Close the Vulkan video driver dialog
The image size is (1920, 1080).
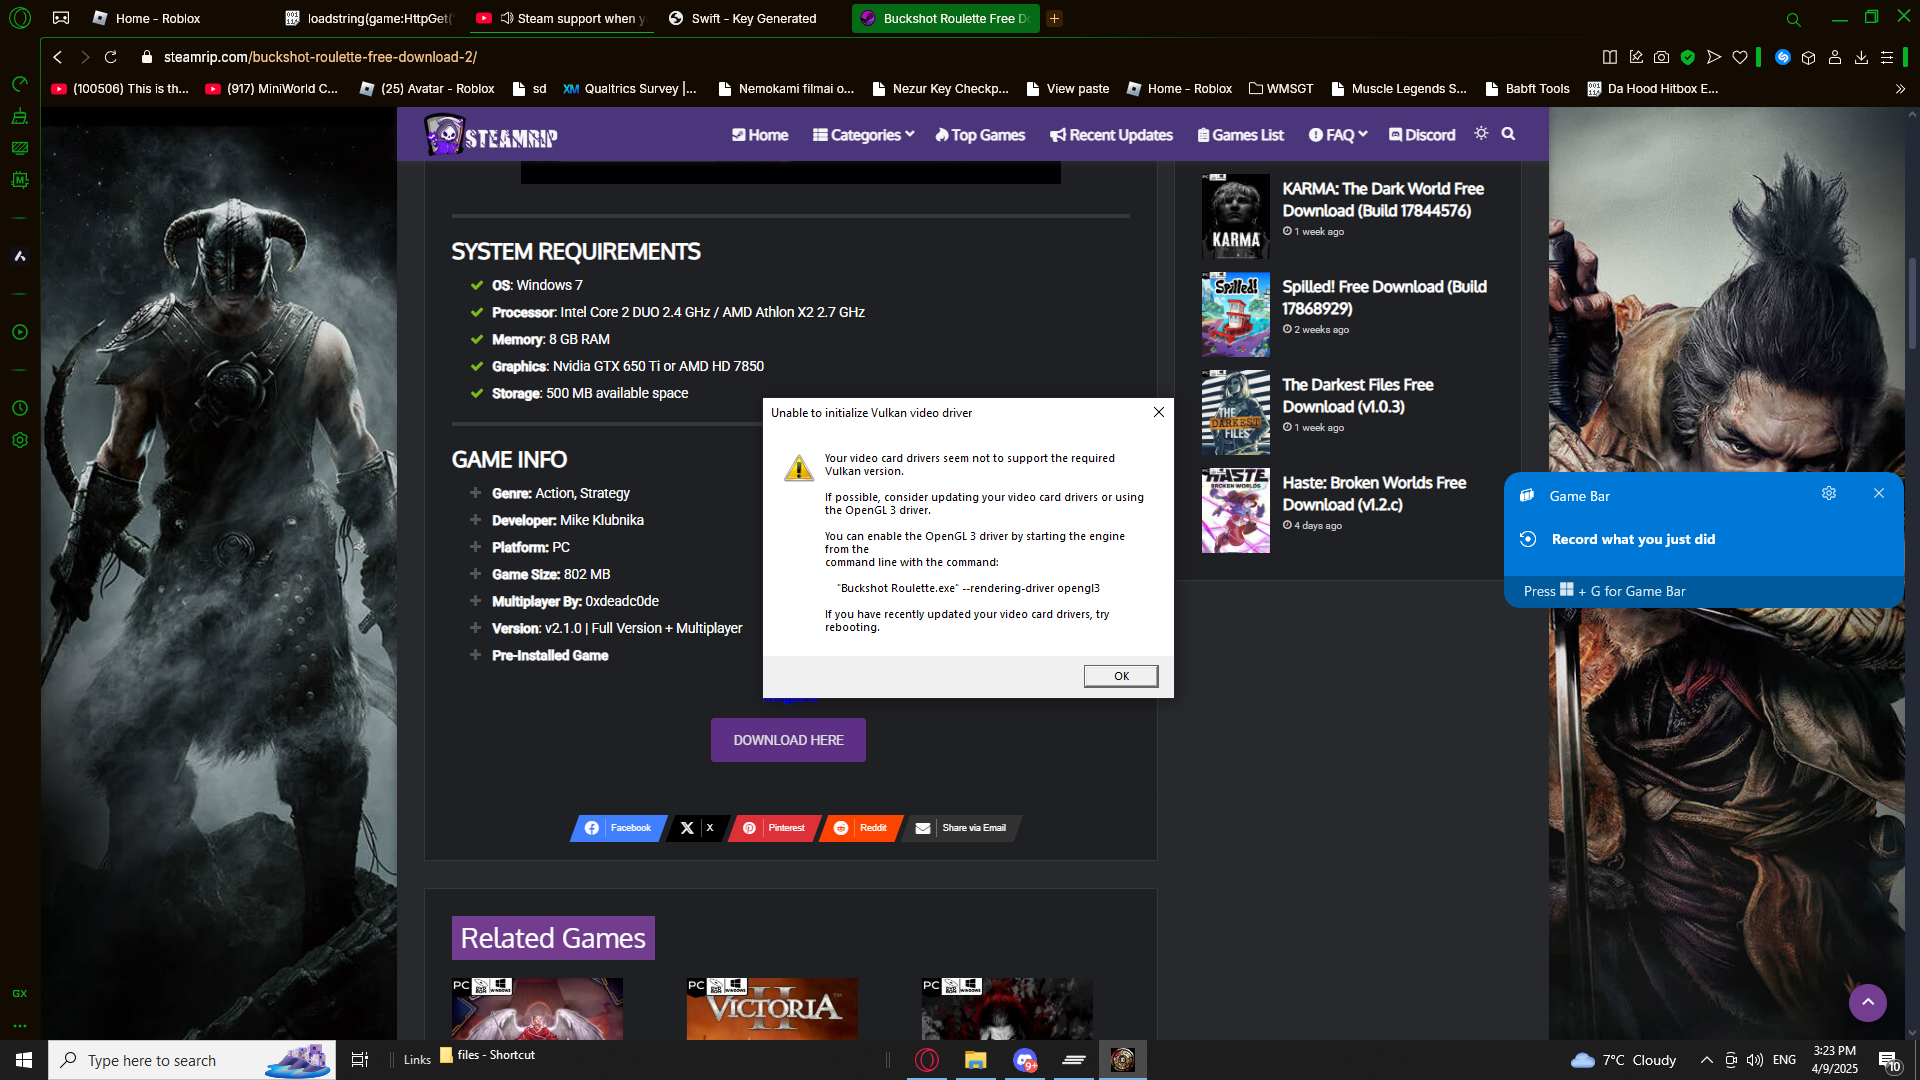coord(1158,412)
